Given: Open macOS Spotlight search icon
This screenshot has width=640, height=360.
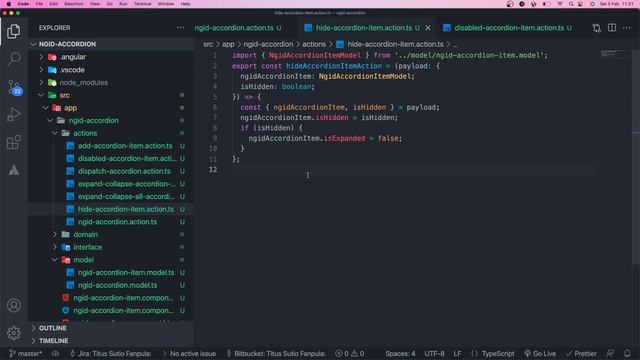Looking at the screenshot, I should 571,4.
